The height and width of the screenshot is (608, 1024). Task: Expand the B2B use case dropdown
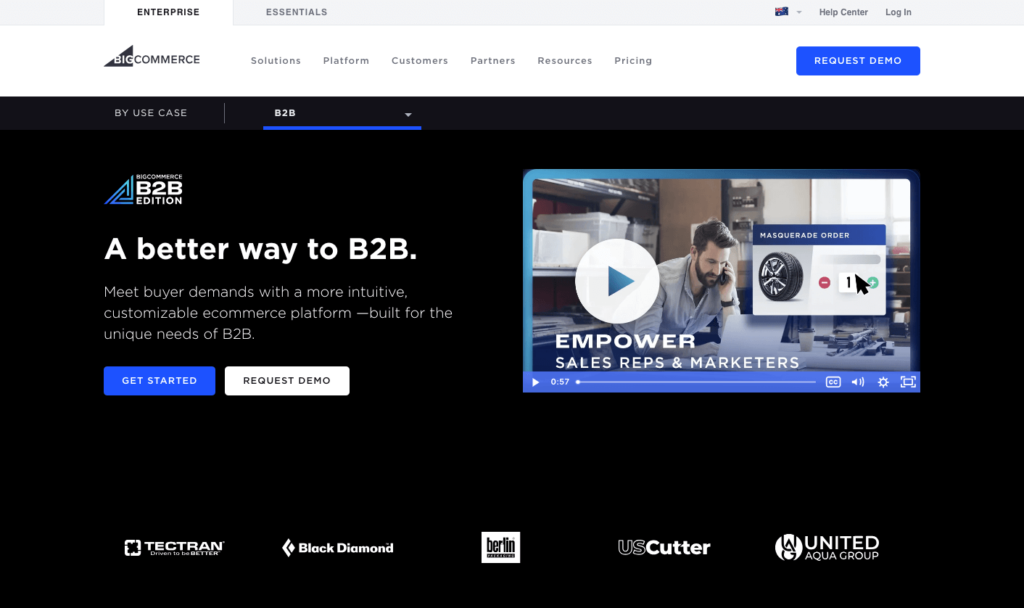click(x=342, y=114)
